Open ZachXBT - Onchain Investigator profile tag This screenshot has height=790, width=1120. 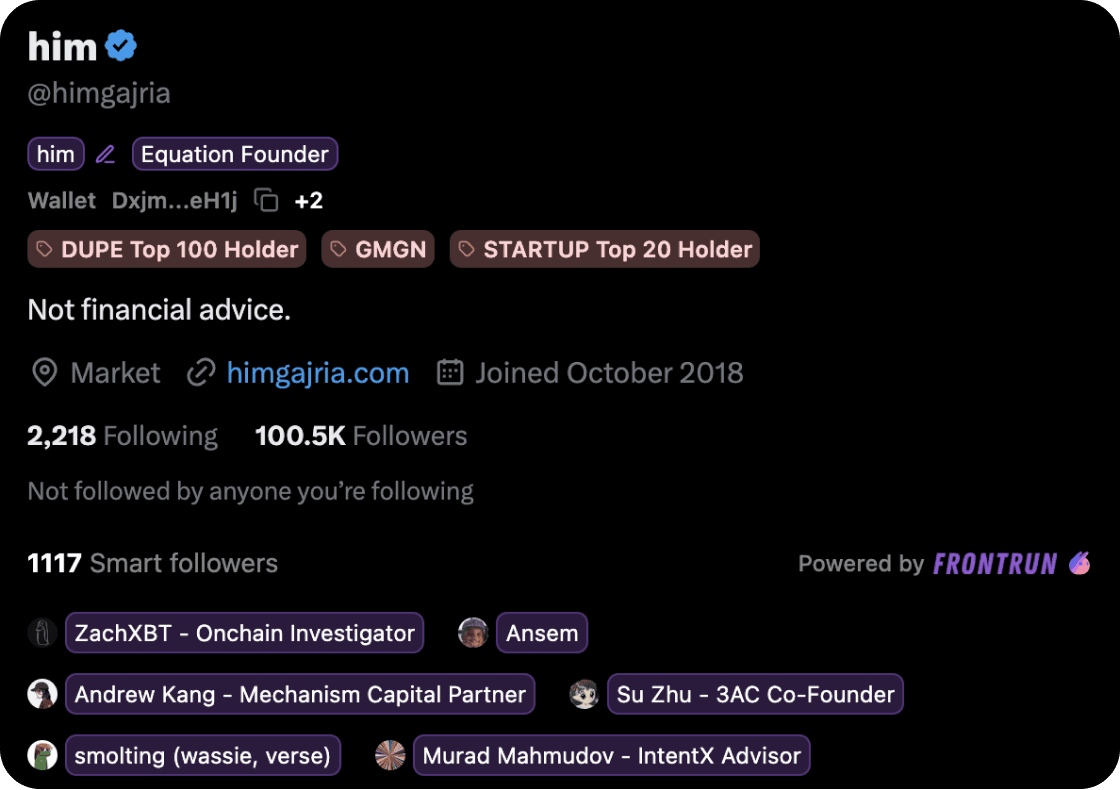point(244,633)
